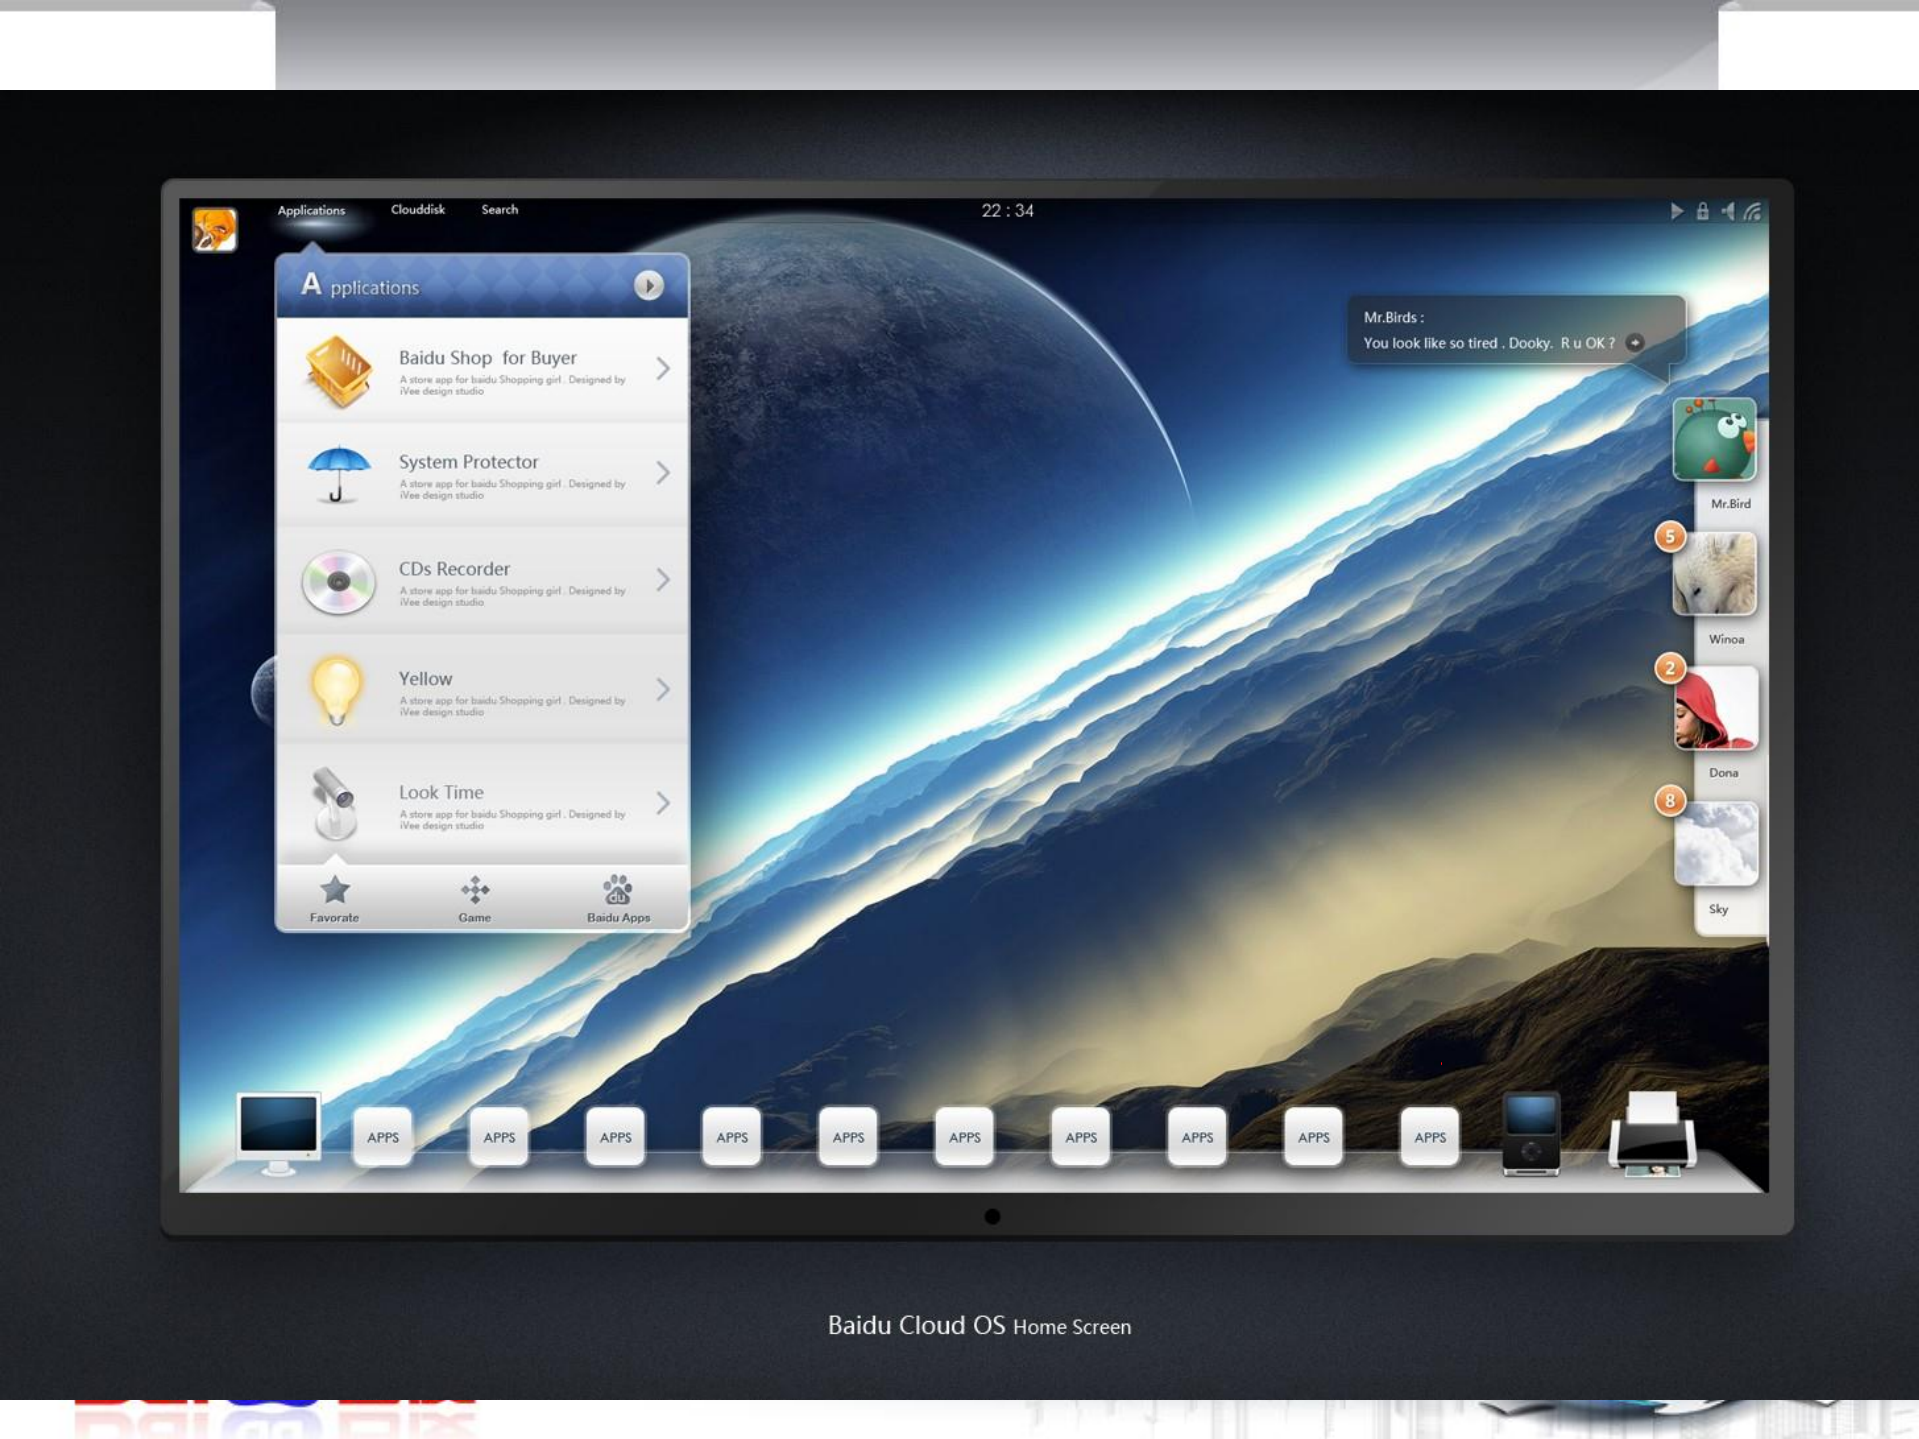Open the Clouddisk menu

click(x=417, y=210)
